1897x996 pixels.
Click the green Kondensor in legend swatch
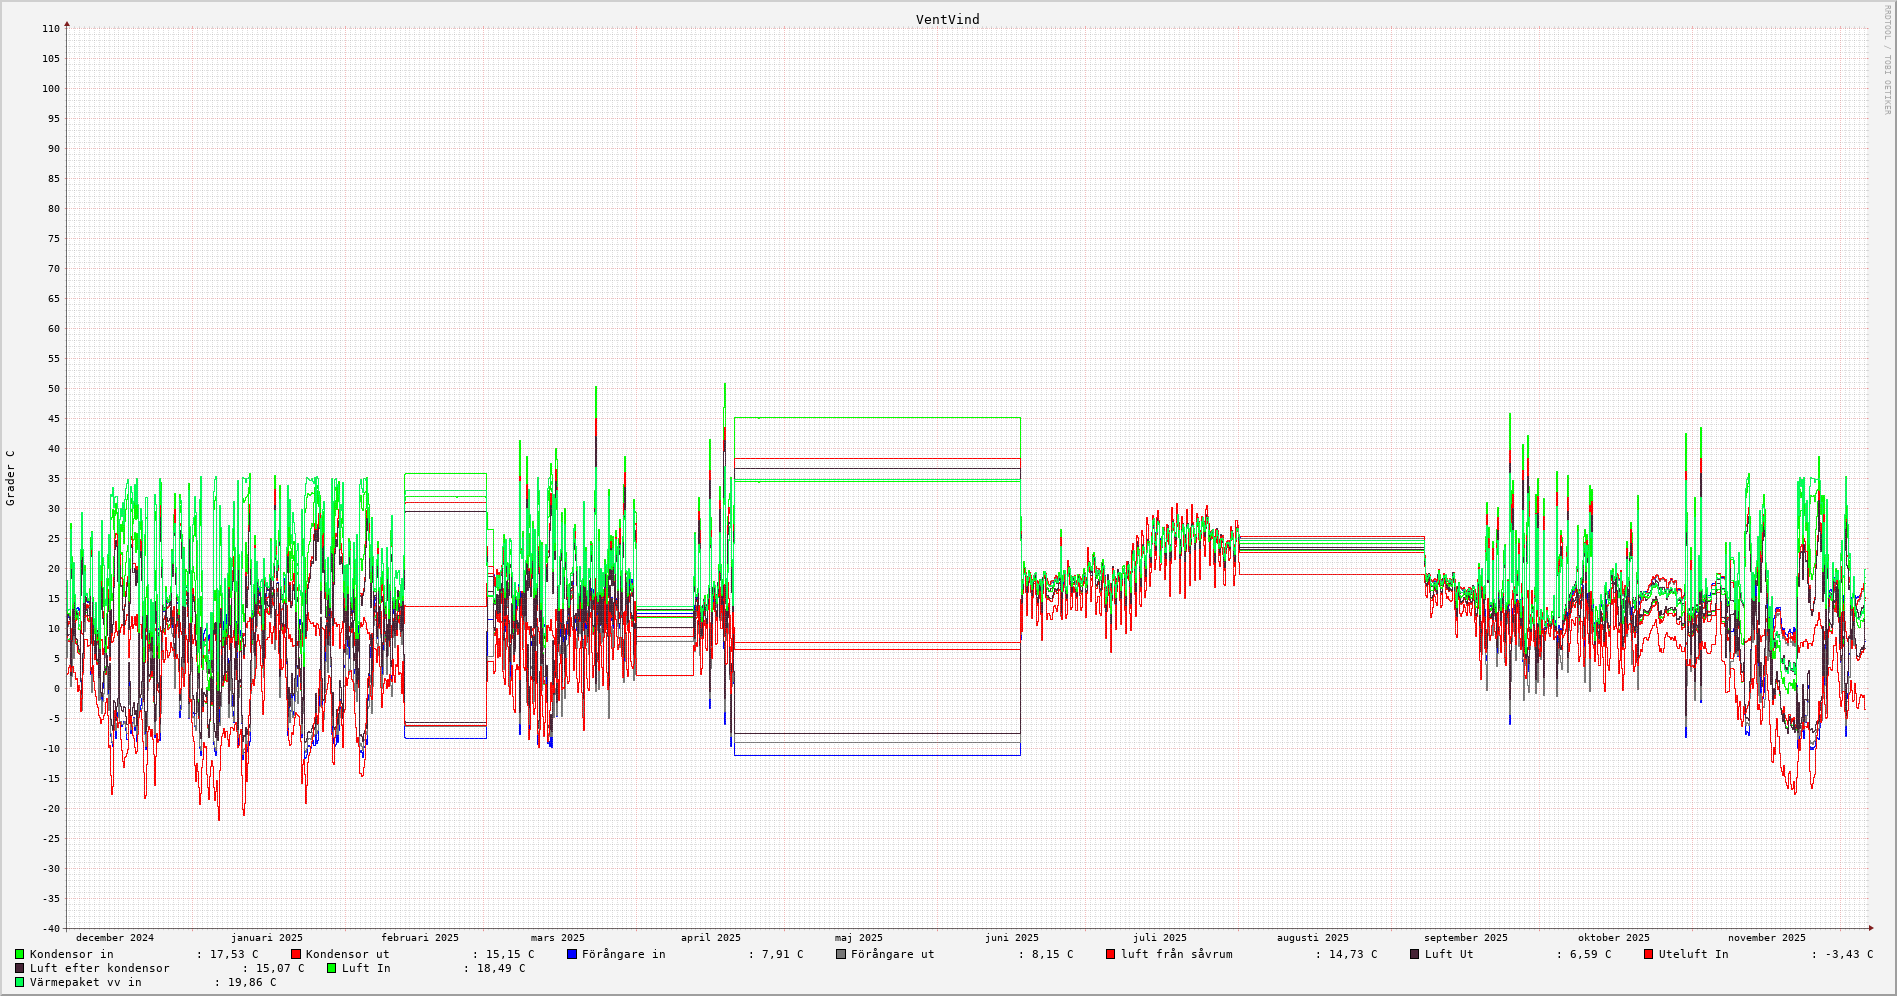pos(19,954)
